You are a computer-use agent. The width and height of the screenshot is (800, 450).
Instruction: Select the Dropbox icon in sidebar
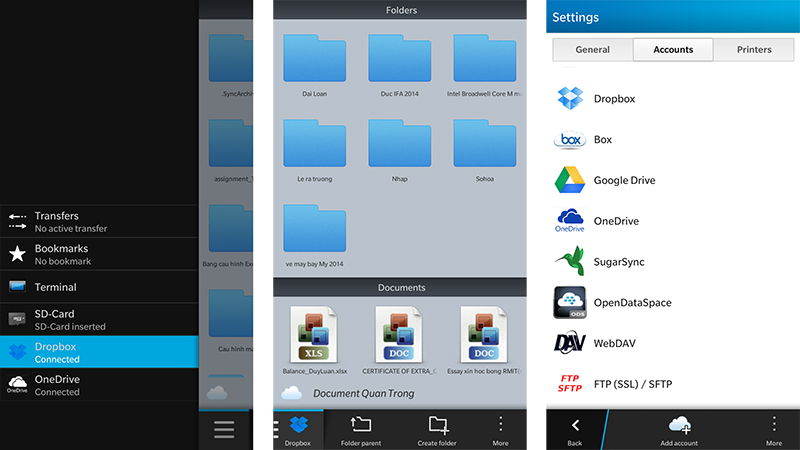17,352
